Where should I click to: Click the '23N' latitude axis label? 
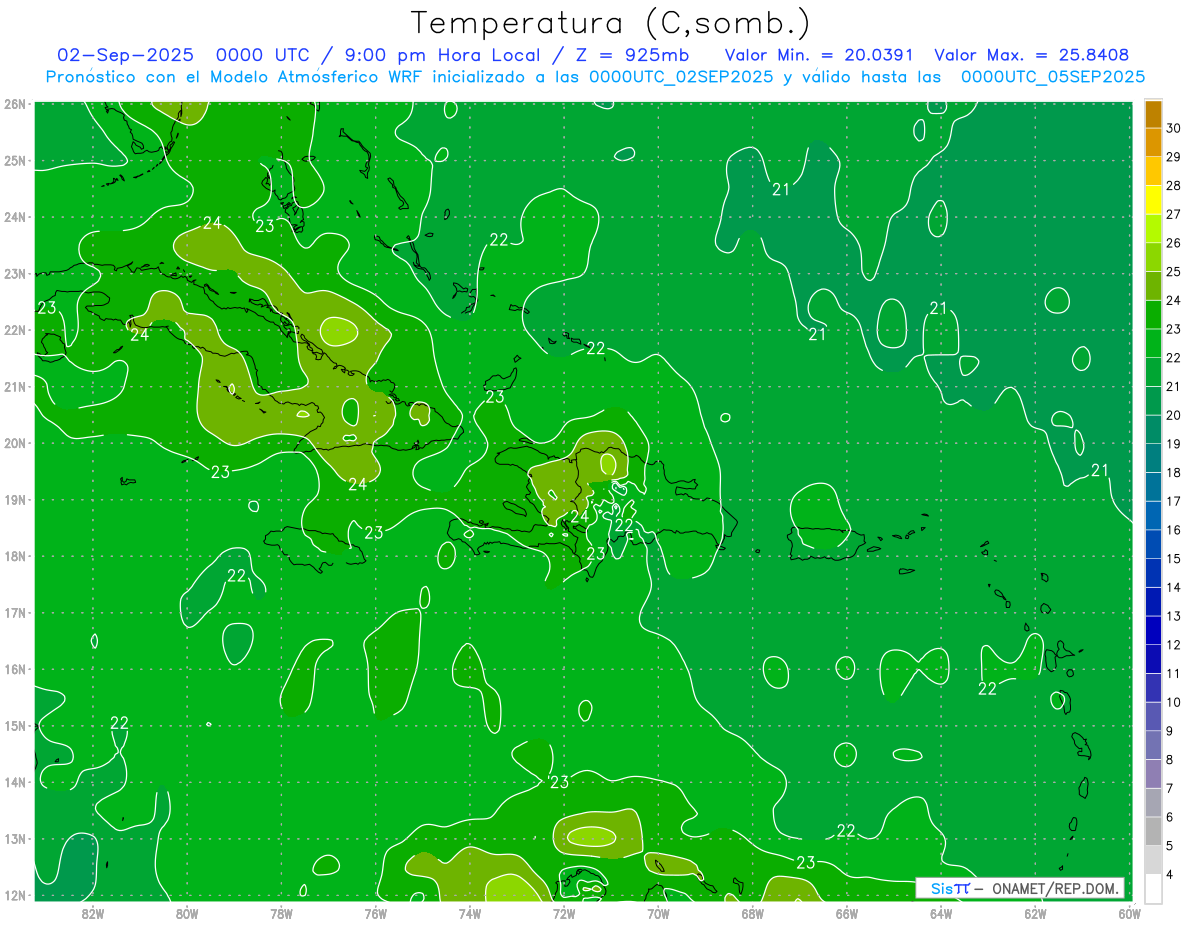pos(14,273)
